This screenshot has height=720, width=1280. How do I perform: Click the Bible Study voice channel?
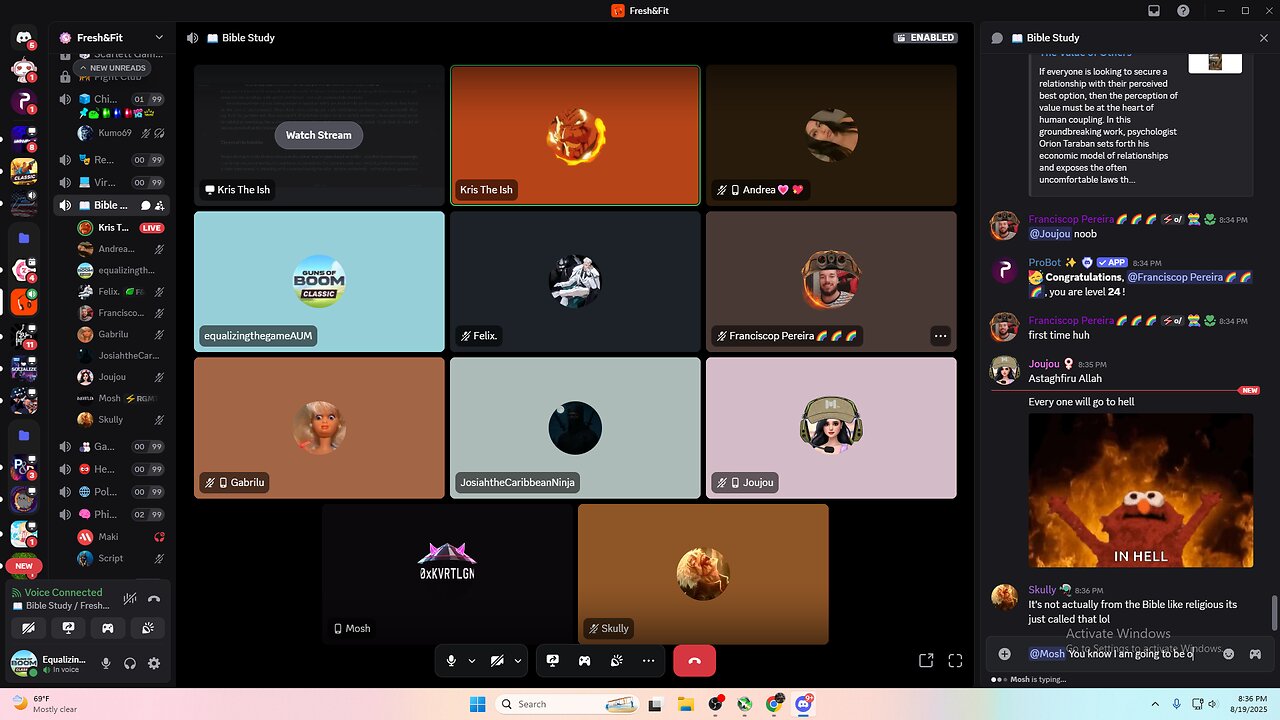pos(111,205)
